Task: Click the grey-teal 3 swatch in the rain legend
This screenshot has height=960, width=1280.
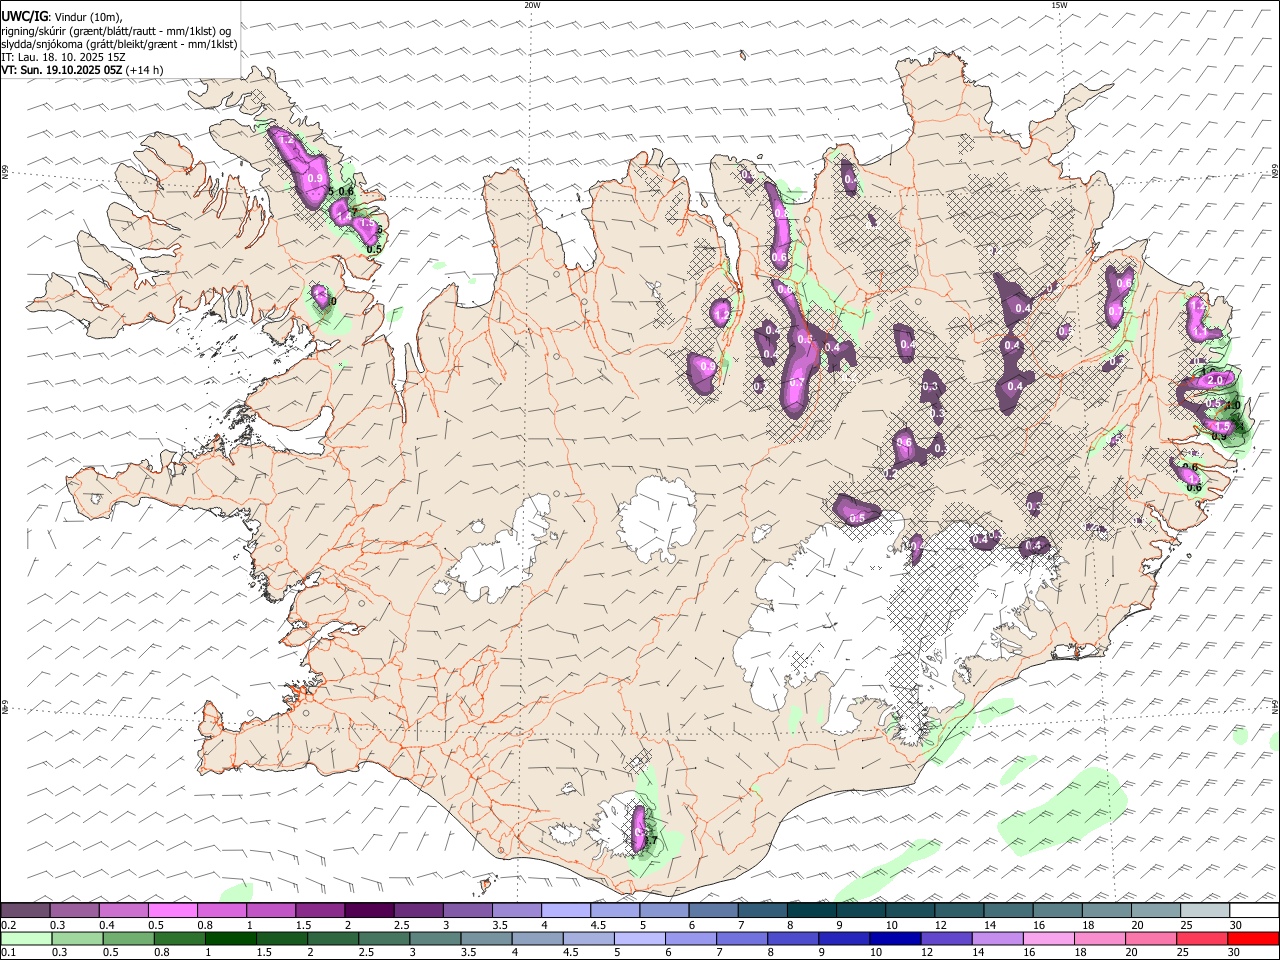Action: 435,939
